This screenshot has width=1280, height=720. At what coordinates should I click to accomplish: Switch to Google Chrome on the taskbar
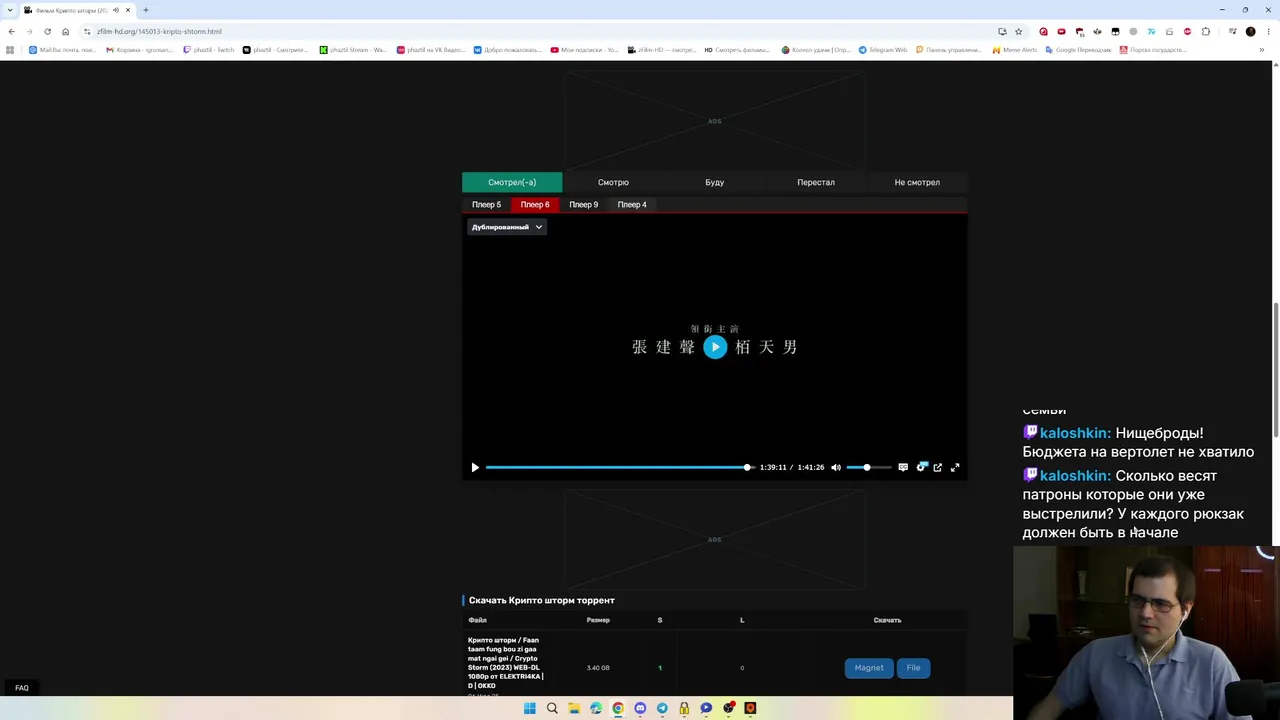(x=618, y=708)
